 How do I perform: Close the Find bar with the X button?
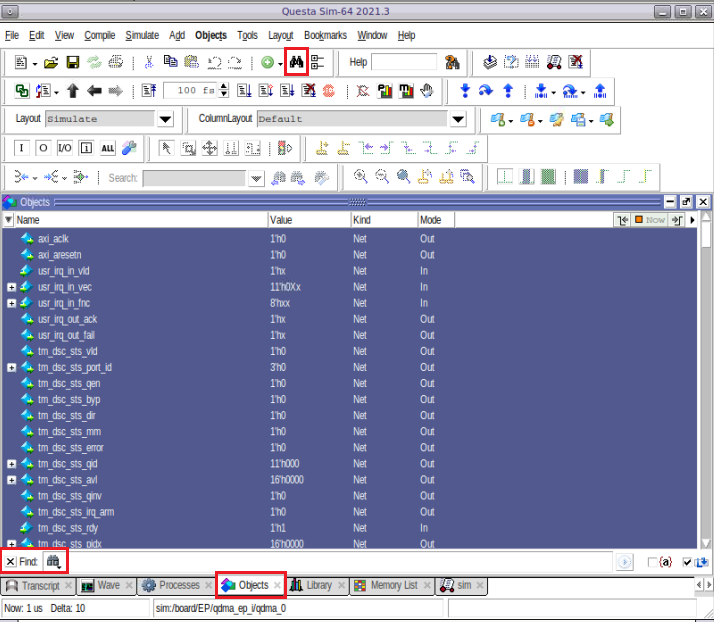[9, 562]
